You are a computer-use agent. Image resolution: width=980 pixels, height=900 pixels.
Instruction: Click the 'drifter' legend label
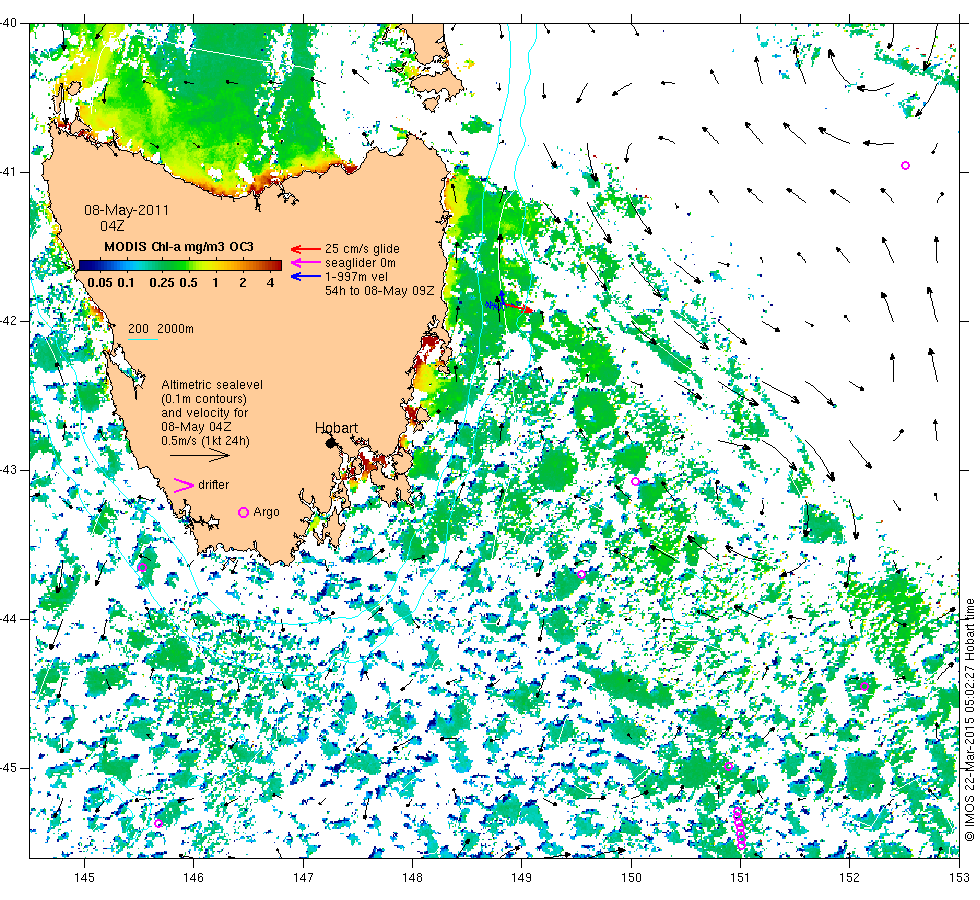[x=214, y=485]
